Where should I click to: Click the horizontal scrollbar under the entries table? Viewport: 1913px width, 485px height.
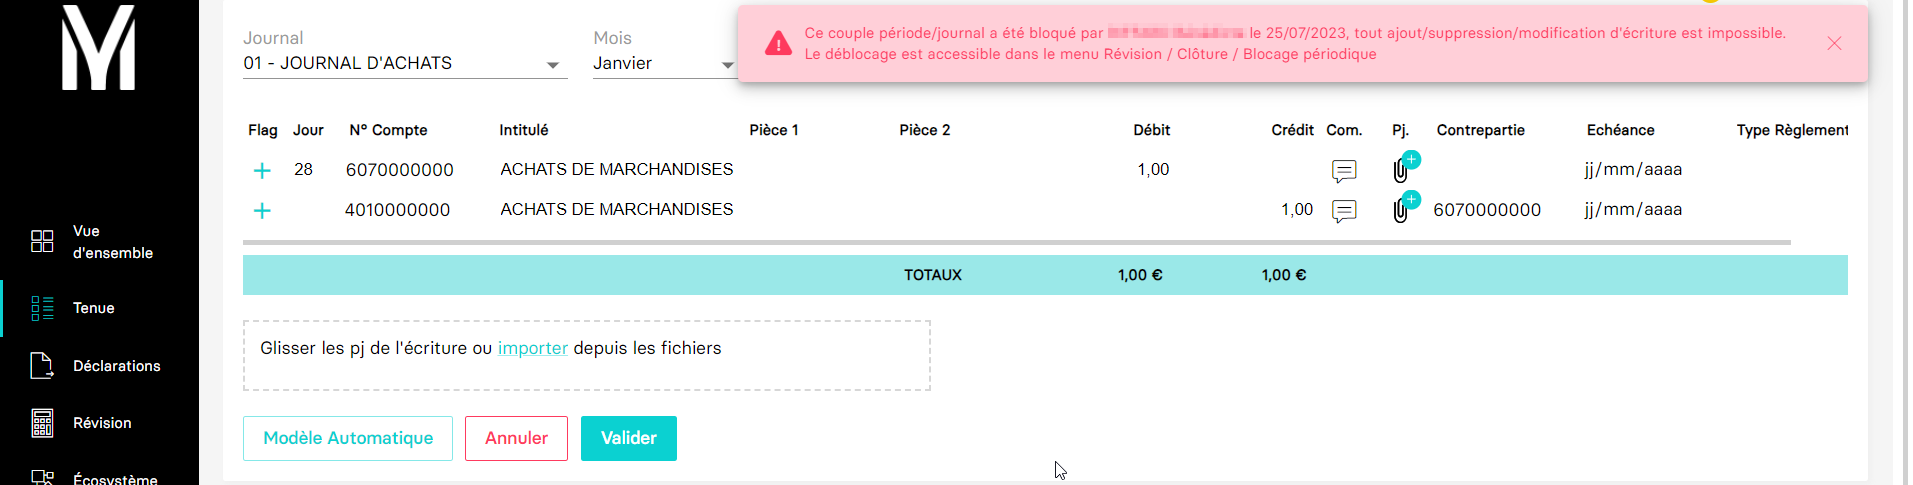pyautogui.click(x=1016, y=242)
